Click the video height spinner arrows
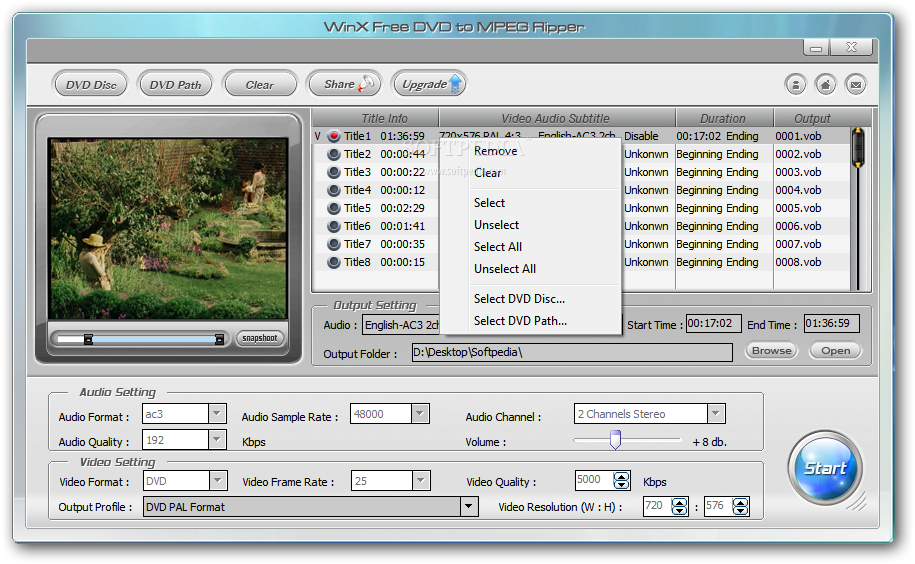The height and width of the screenshot is (564, 915). click(741, 506)
